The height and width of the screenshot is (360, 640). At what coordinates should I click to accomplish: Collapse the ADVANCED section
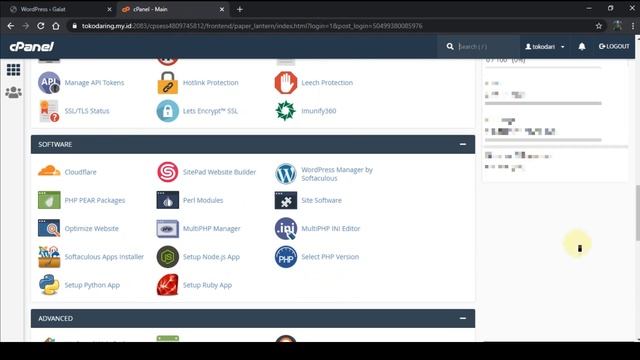pyautogui.click(x=463, y=318)
